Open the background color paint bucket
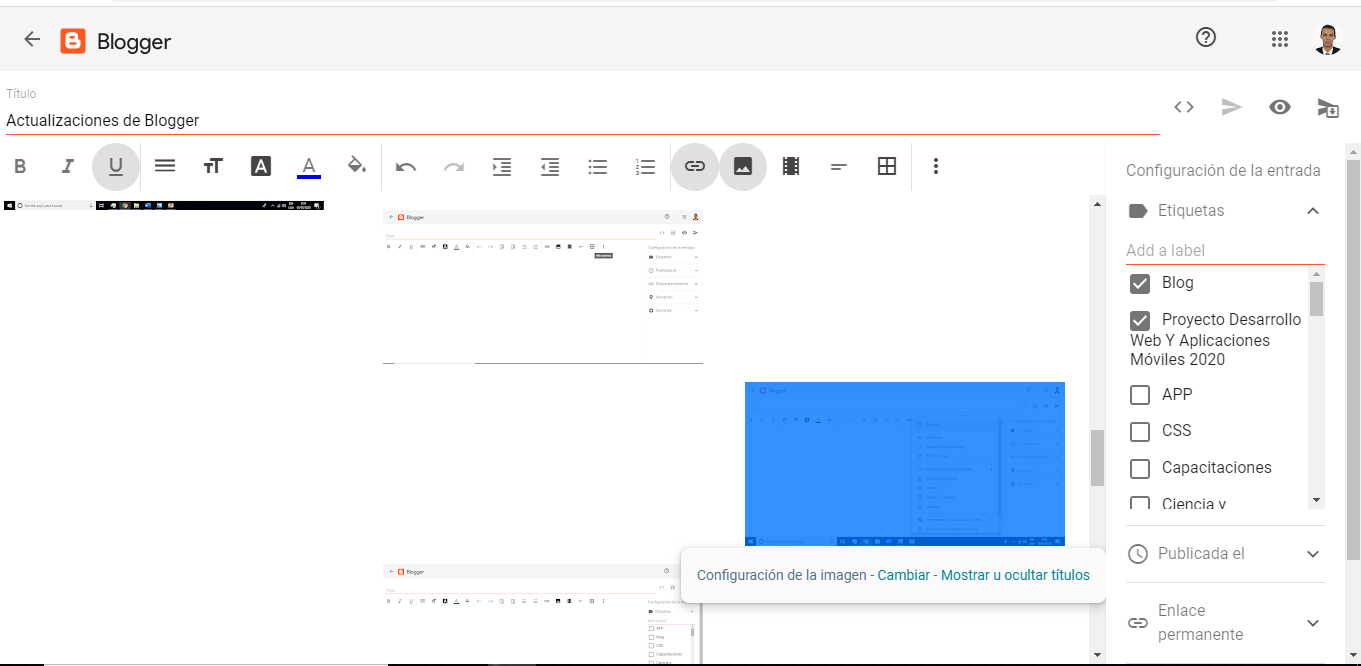This screenshot has height=666, width=1361. click(x=357, y=166)
